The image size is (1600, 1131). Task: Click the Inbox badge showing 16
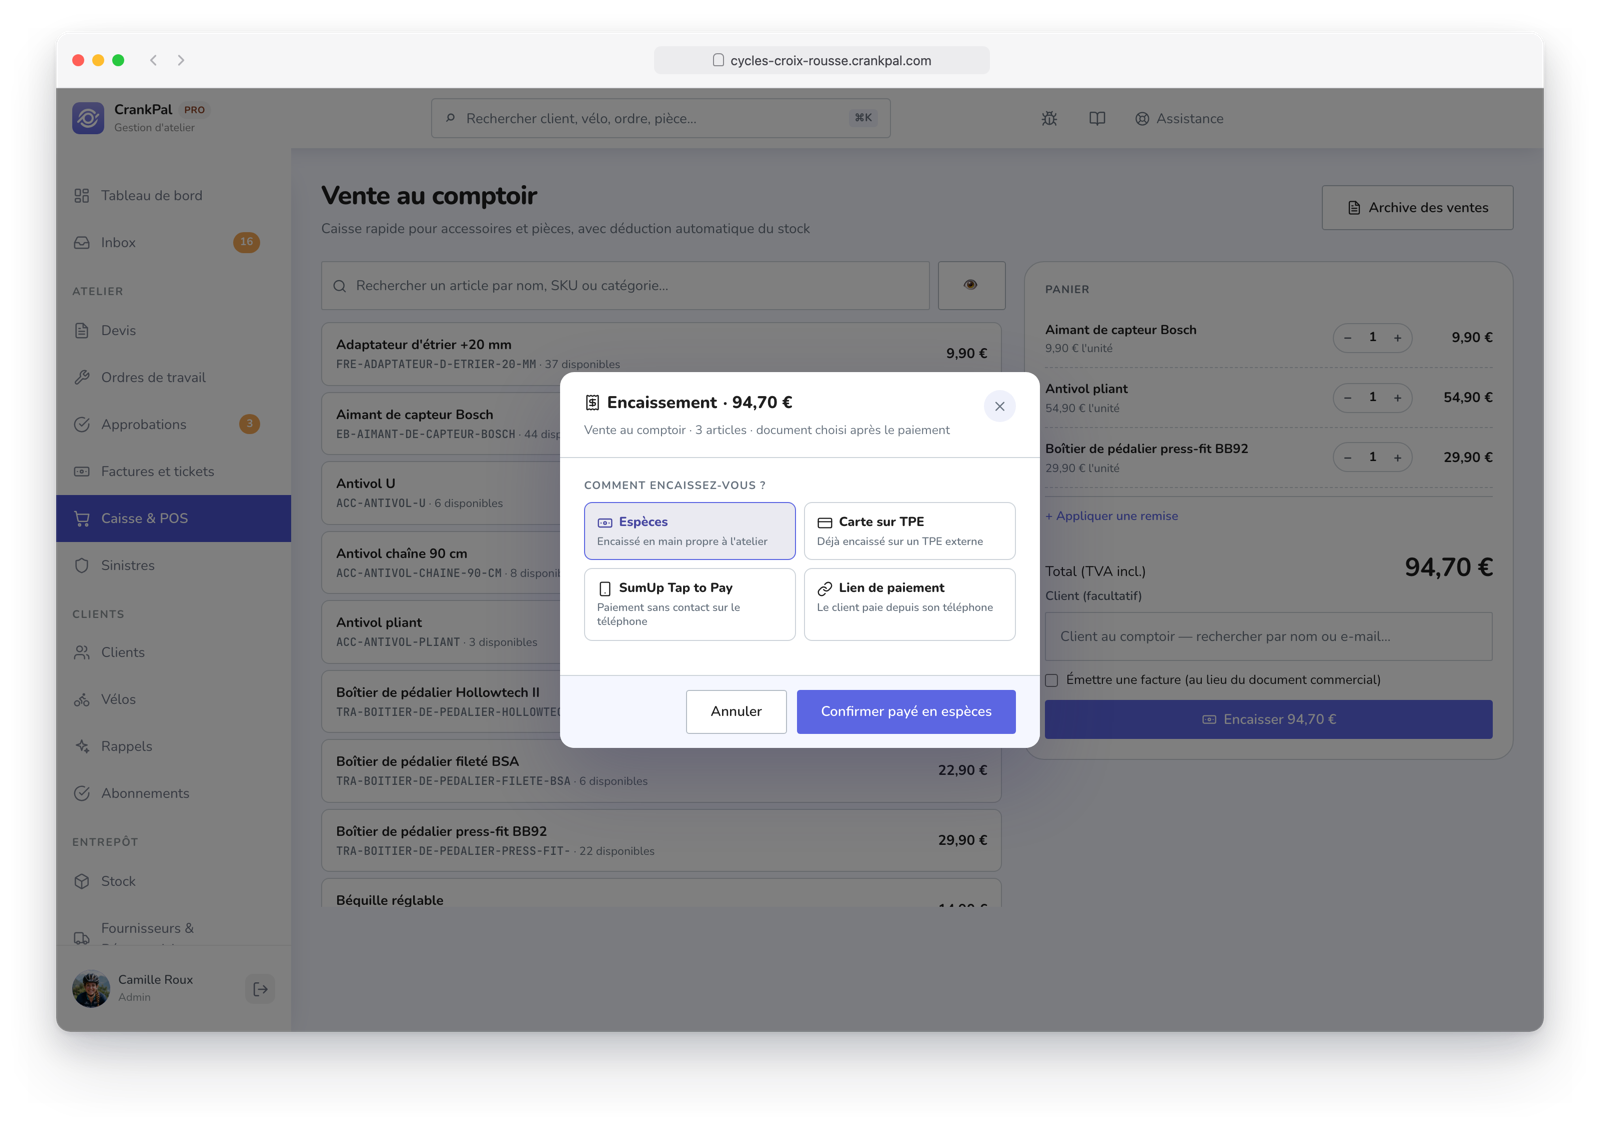pyautogui.click(x=246, y=242)
